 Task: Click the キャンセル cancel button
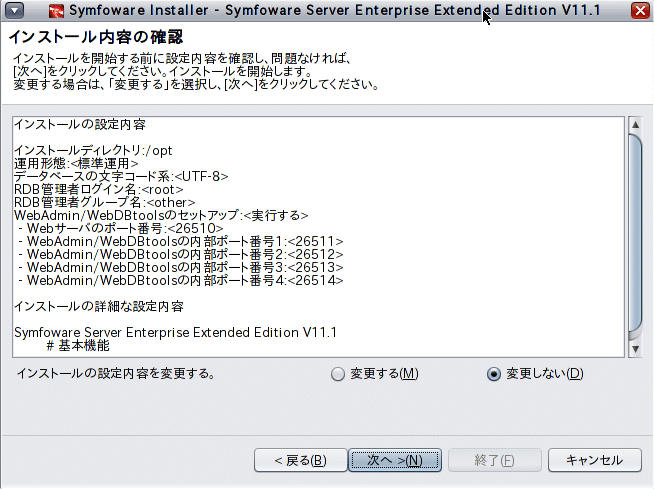pyautogui.click(x=594, y=460)
